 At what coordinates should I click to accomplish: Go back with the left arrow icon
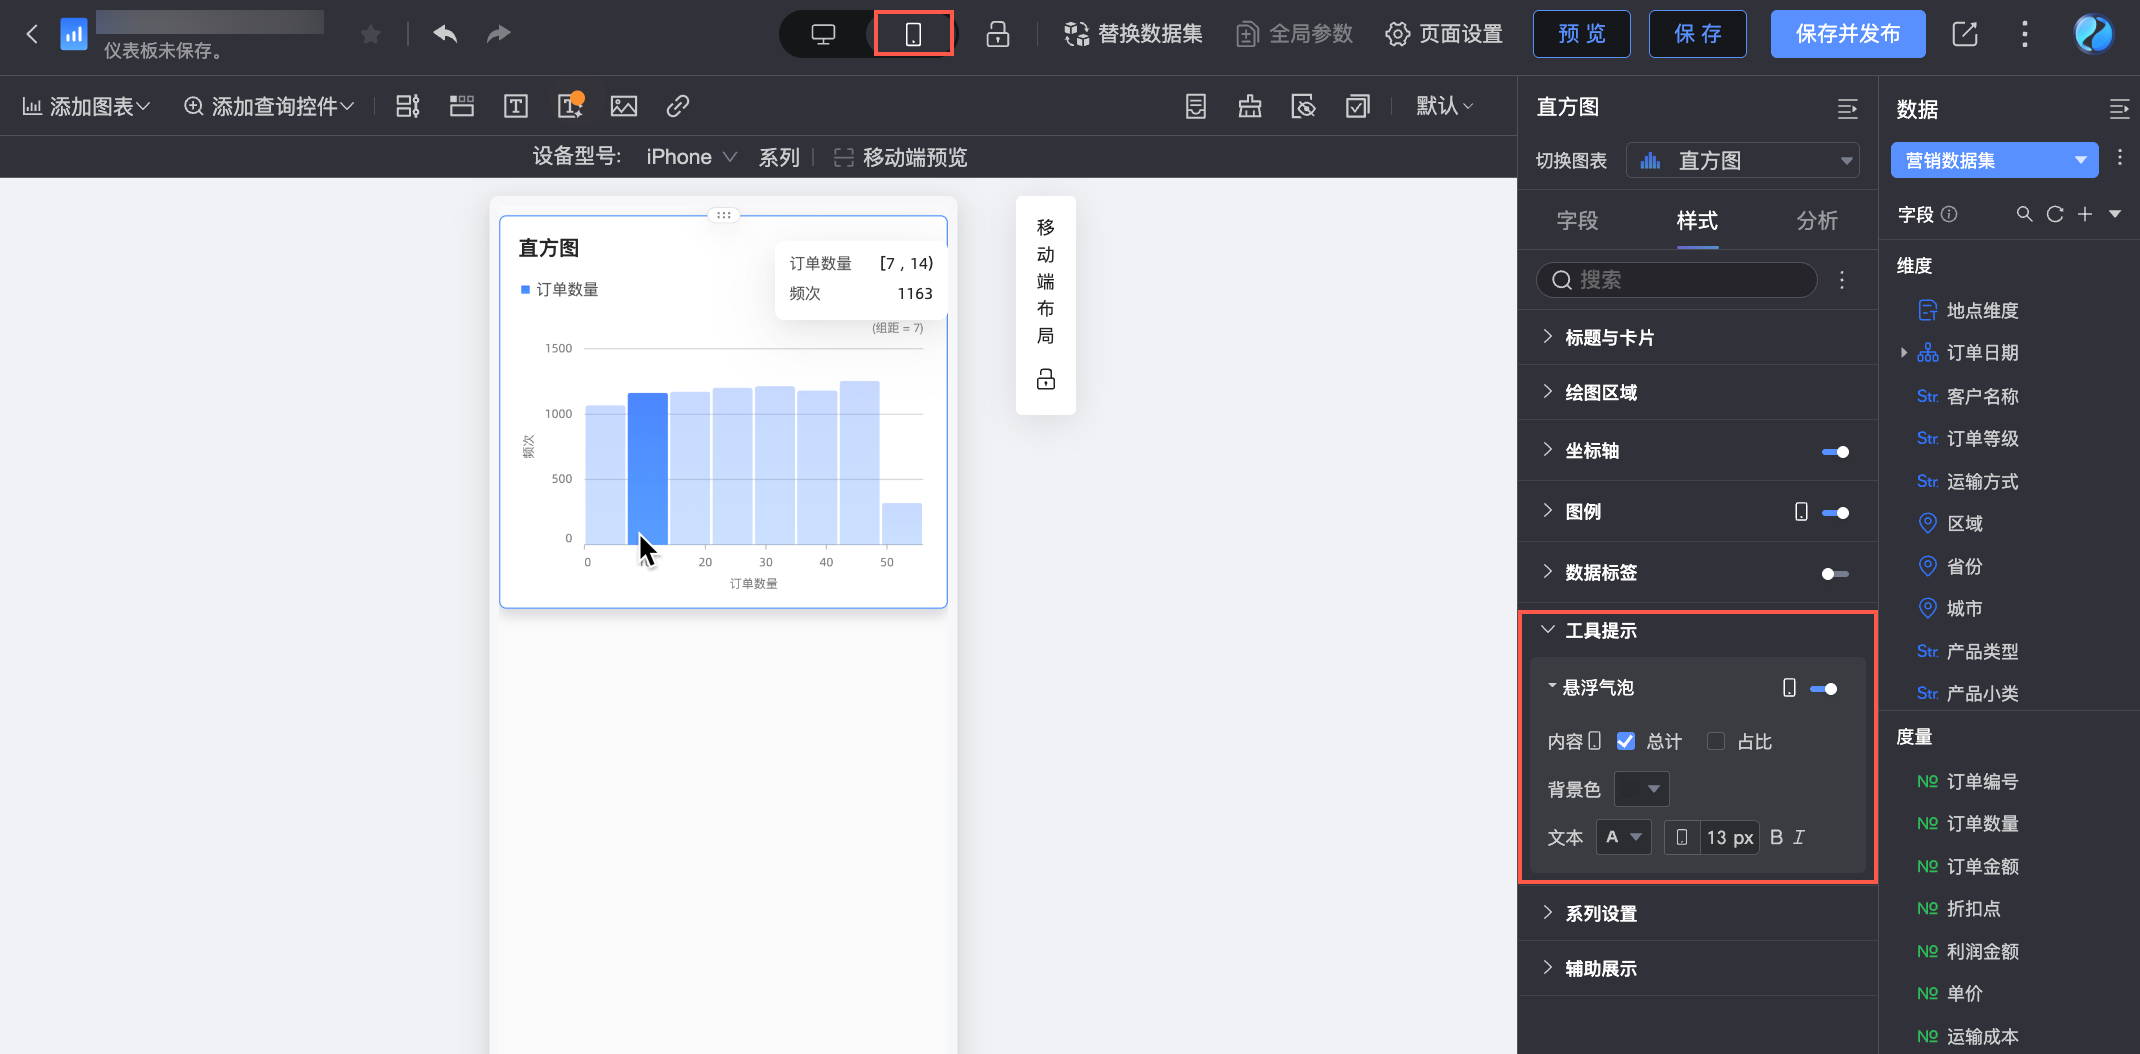click(x=32, y=34)
